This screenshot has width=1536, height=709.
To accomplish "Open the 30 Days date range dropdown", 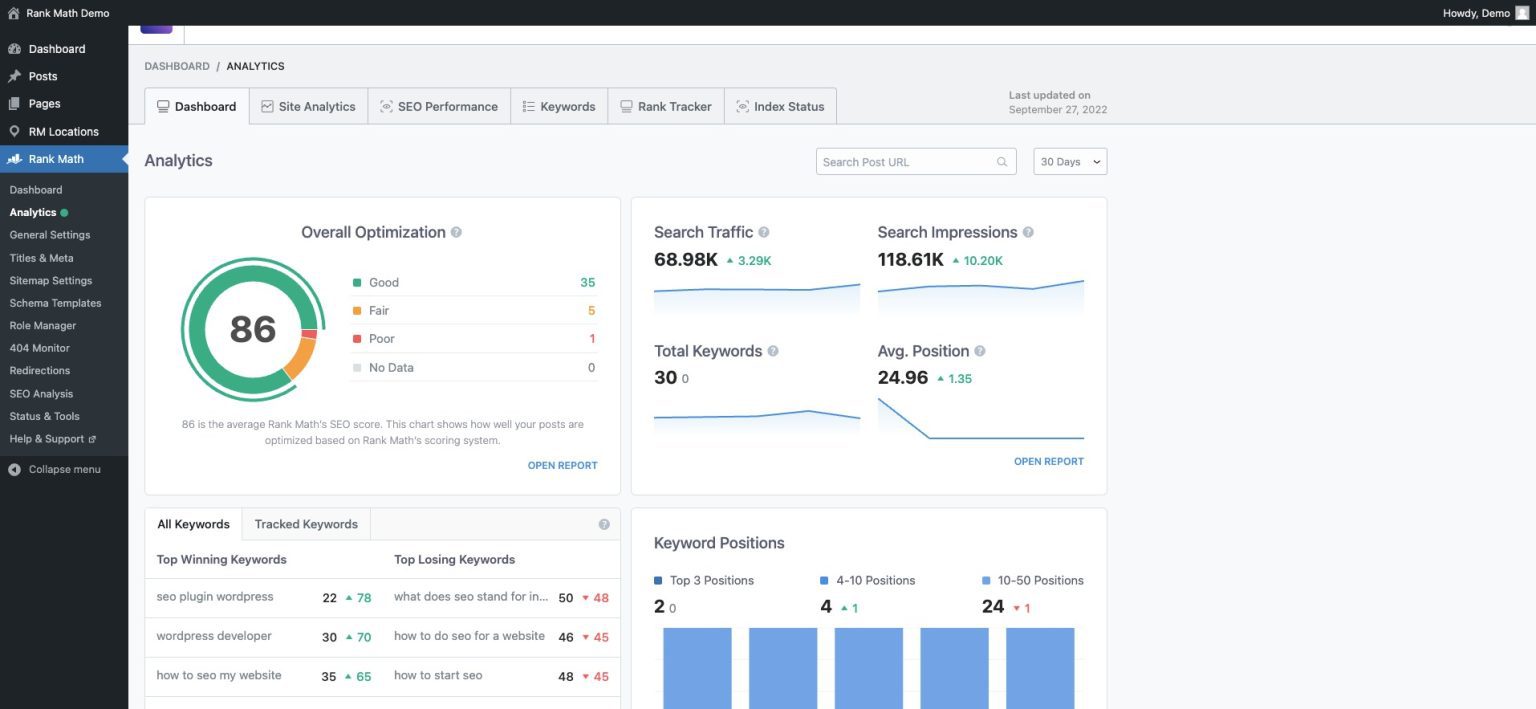I will pyautogui.click(x=1069, y=161).
